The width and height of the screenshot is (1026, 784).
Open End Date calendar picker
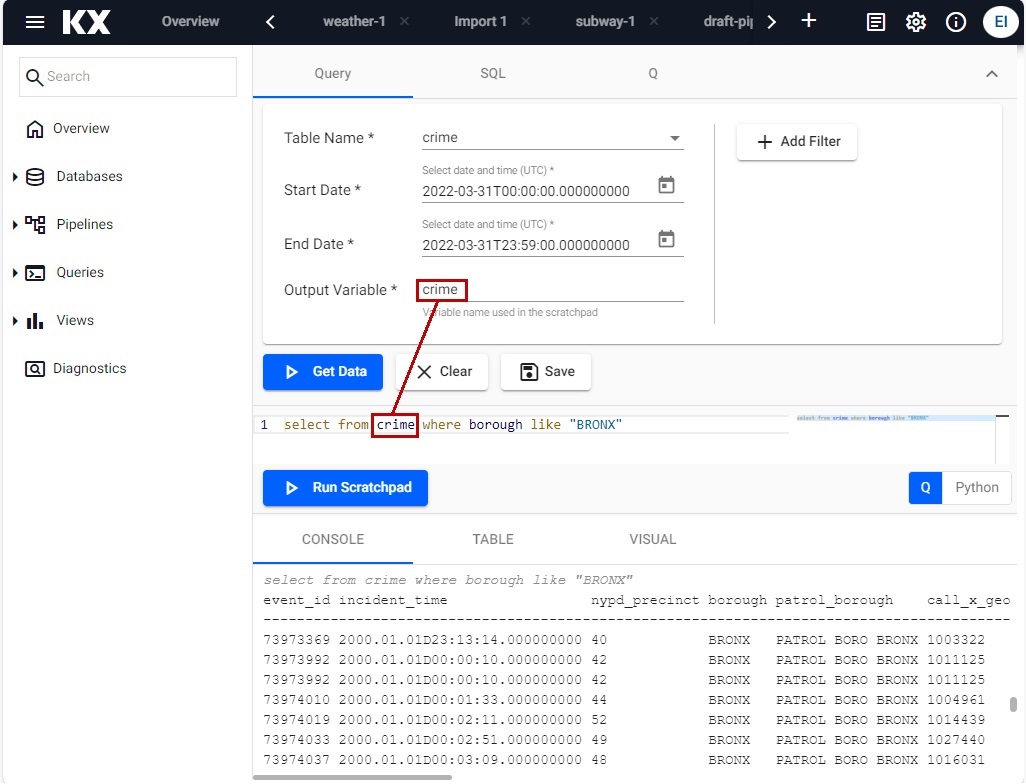pyautogui.click(x=666, y=239)
